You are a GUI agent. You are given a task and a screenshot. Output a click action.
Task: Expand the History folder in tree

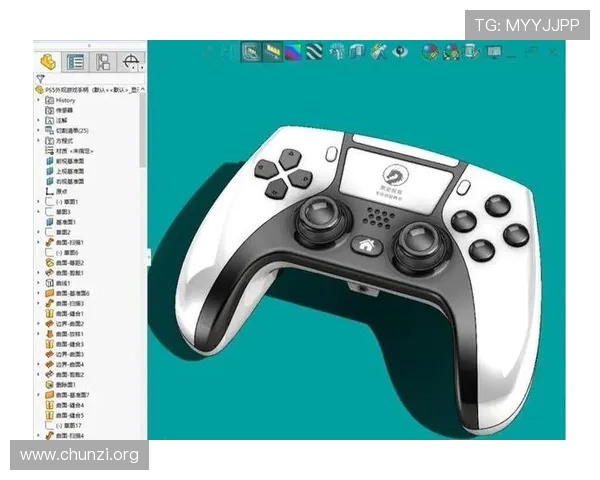coord(39,100)
